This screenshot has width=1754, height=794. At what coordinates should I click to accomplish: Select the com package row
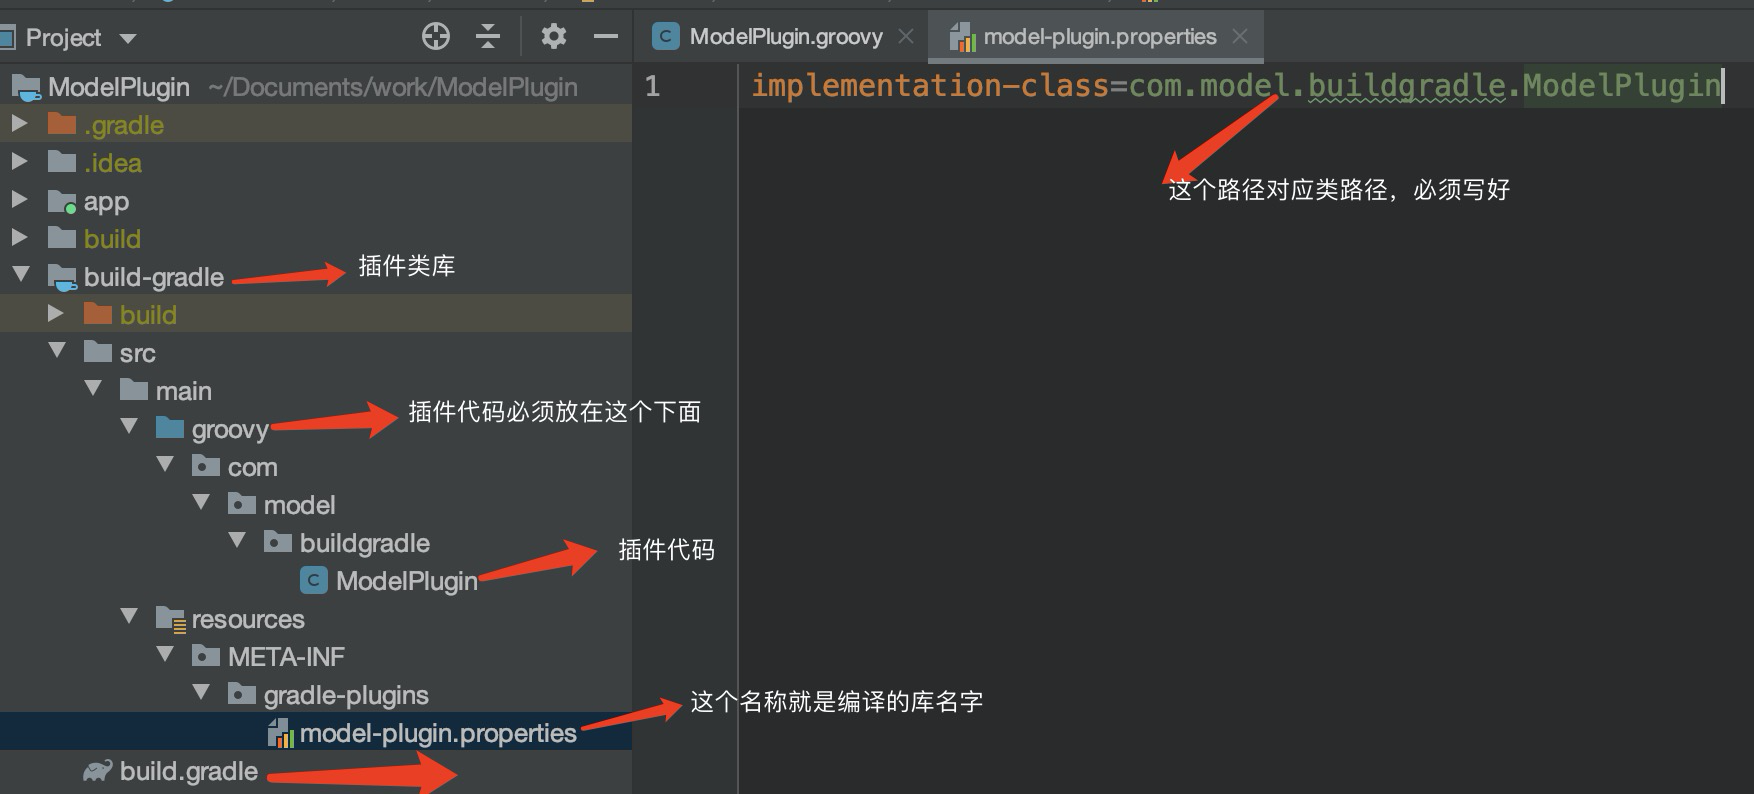[316, 467]
